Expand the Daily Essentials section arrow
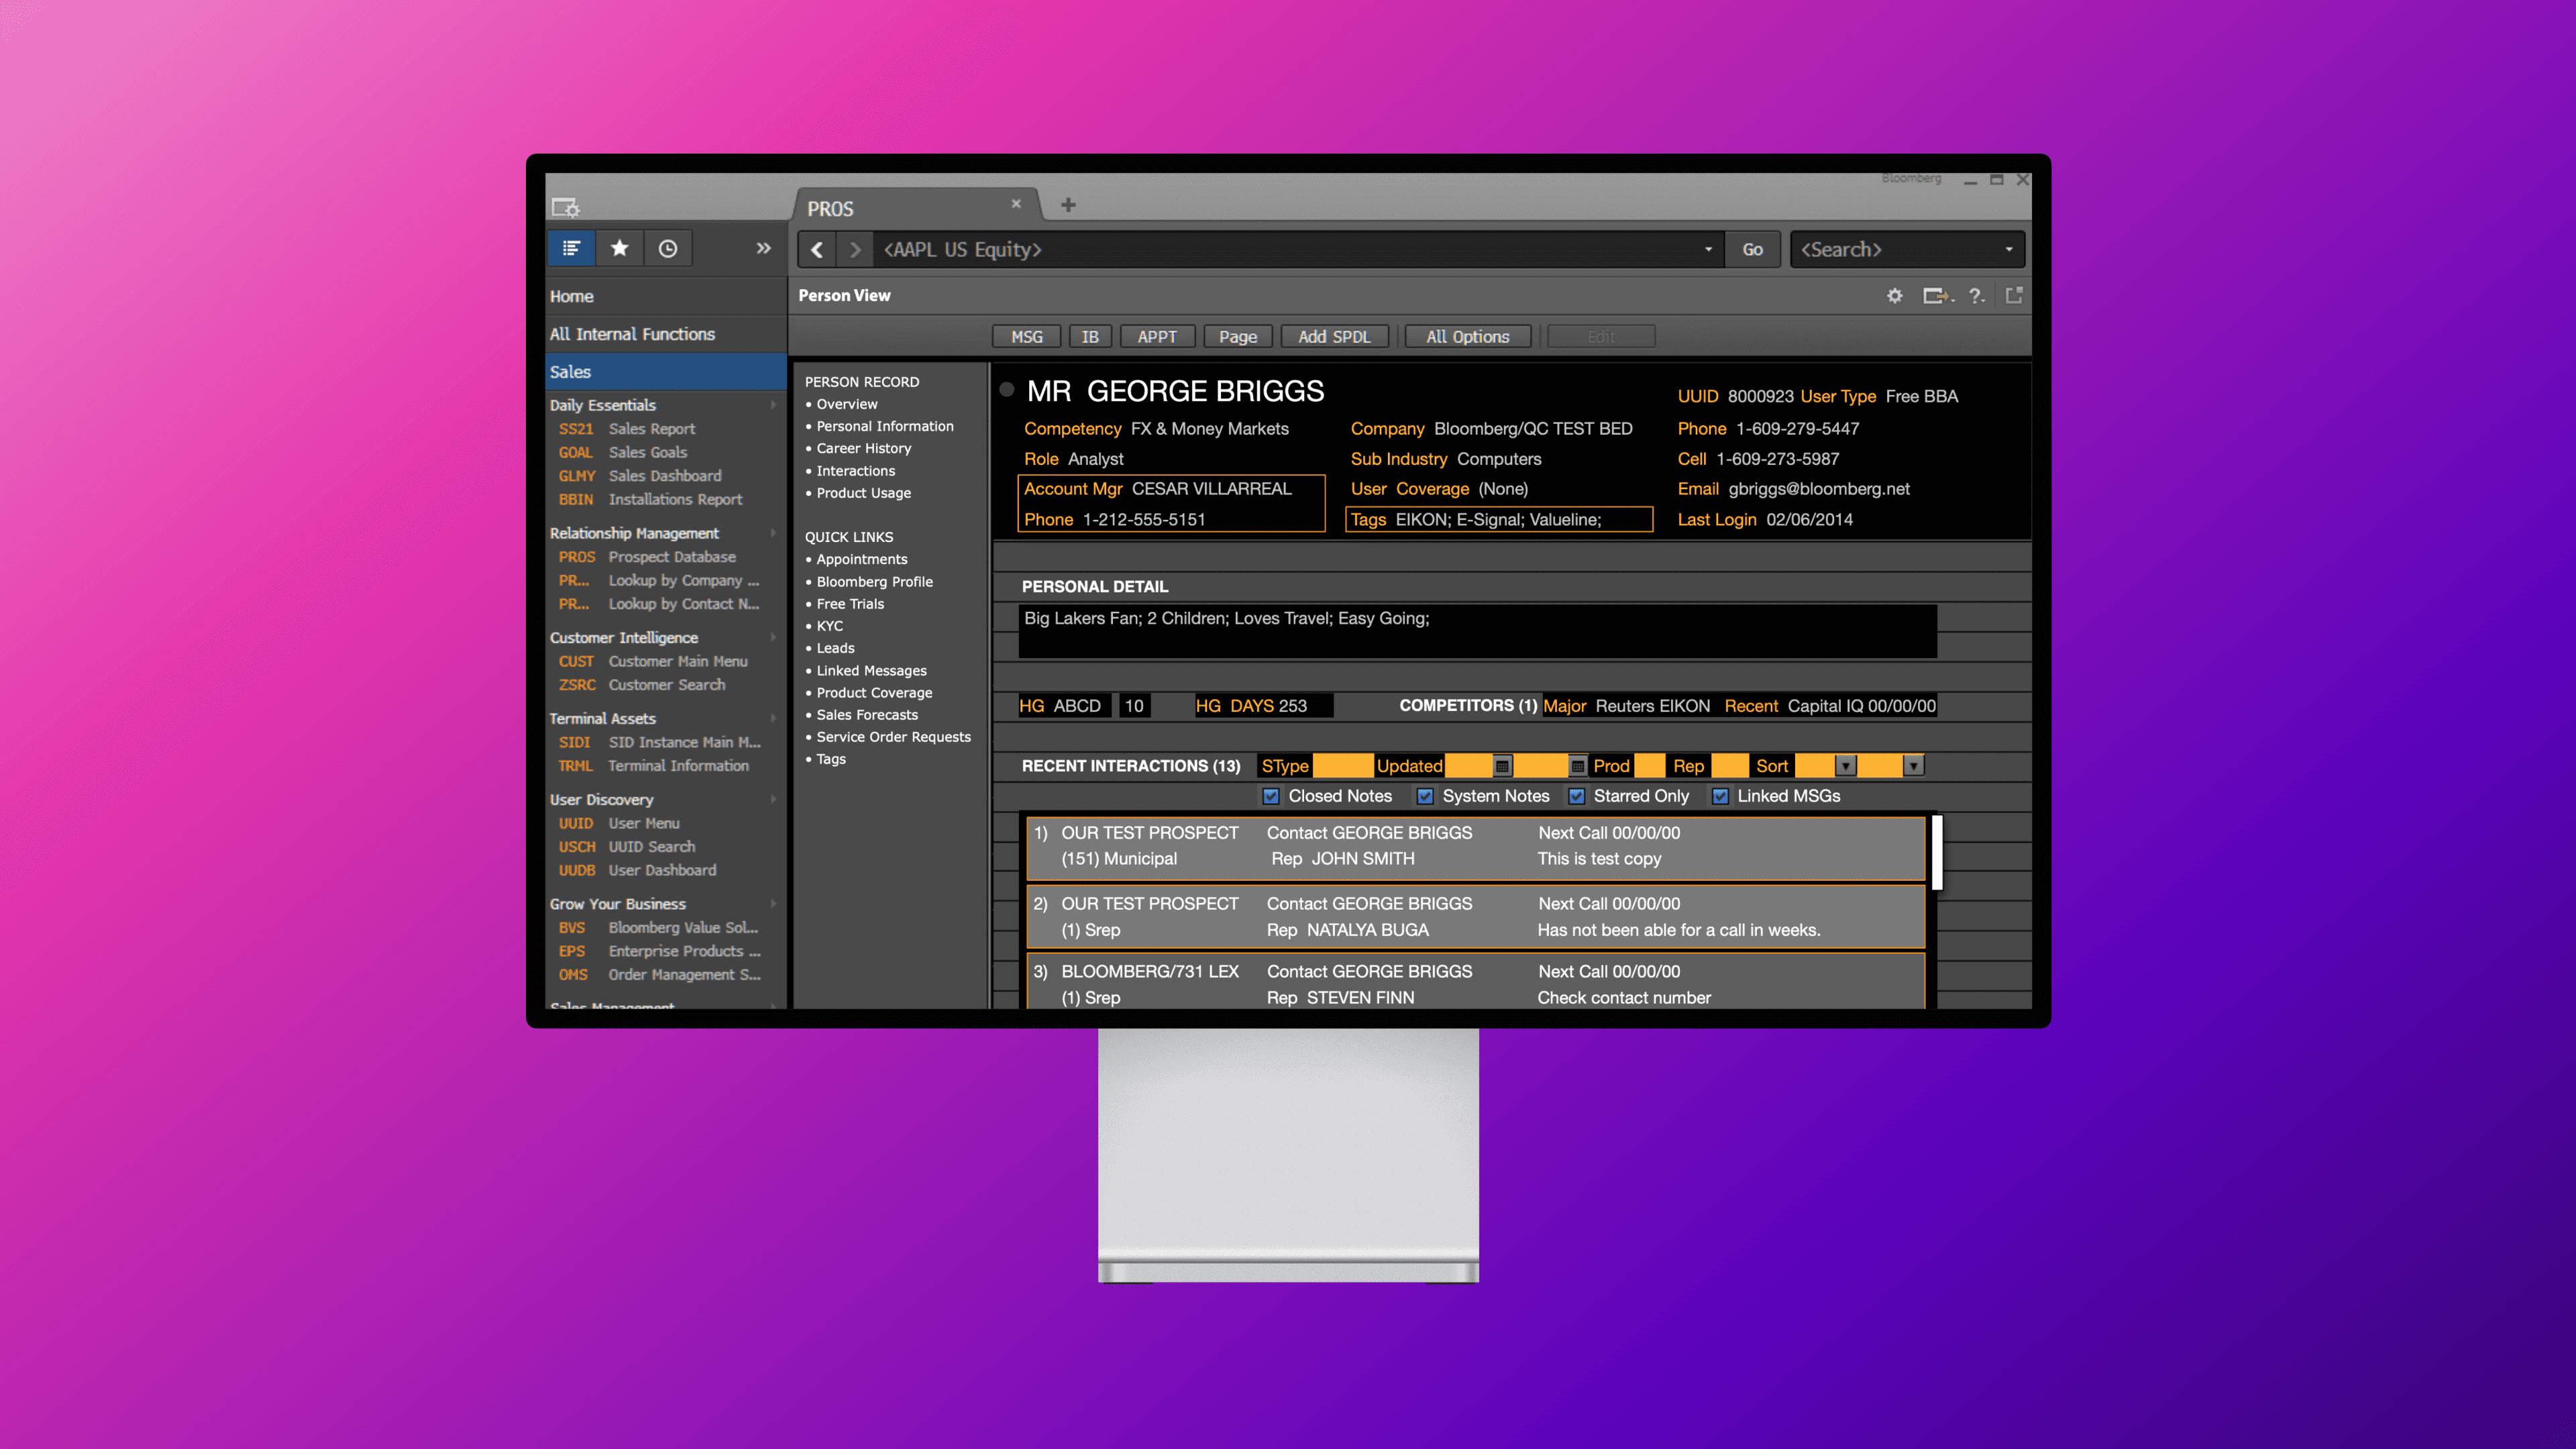 [773, 405]
